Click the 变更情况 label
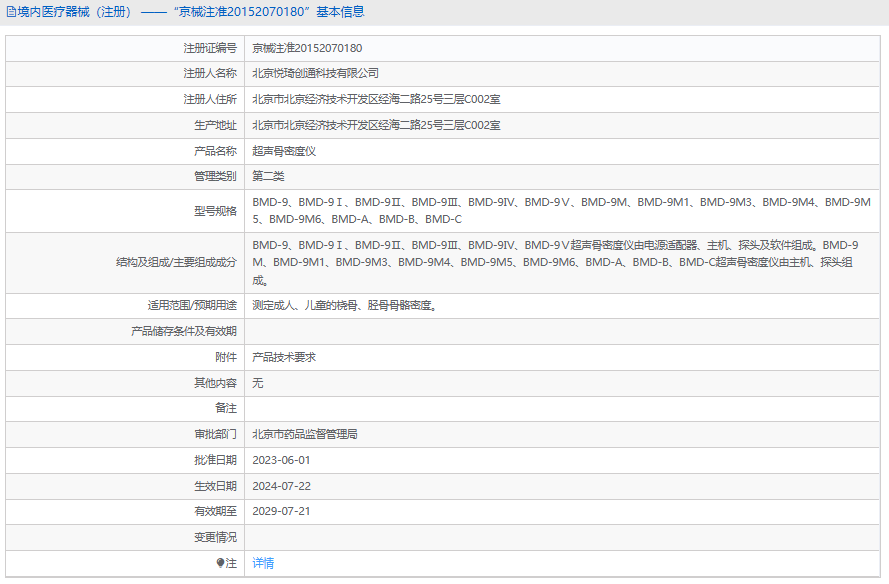 (x=215, y=538)
